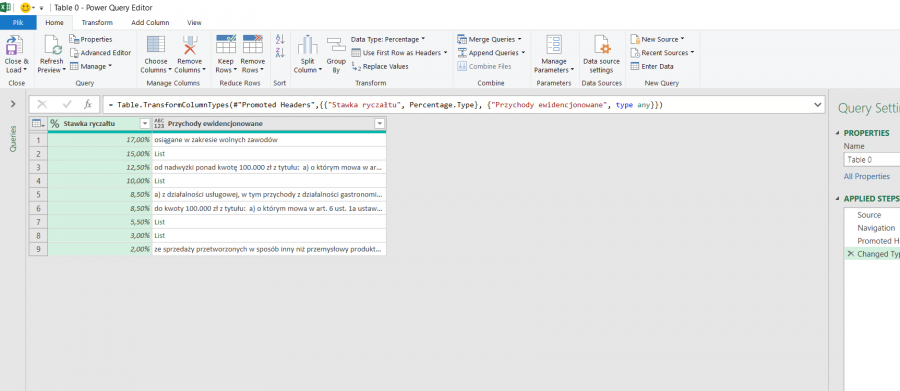Switch to the Add Column tab
Viewport: 900px width, 391px height.
[150, 22]
